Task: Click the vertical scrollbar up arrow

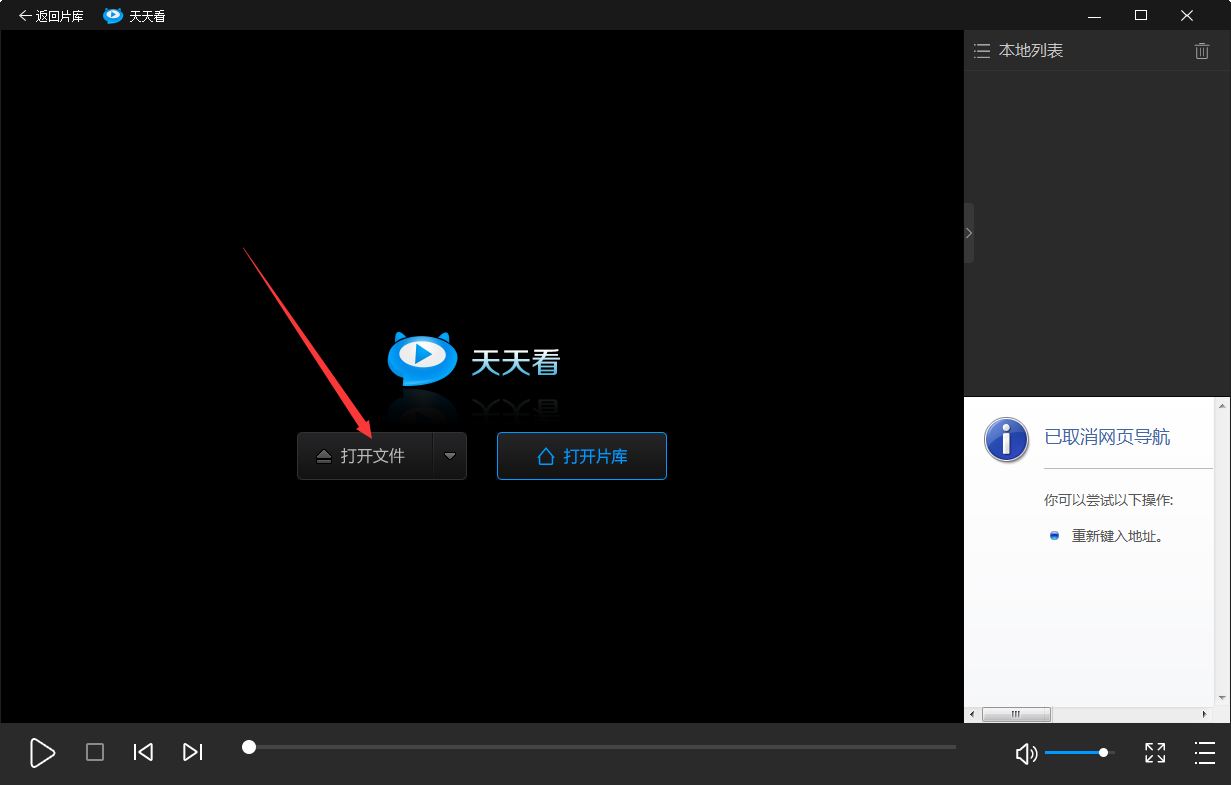Action: click(1221, 405)
